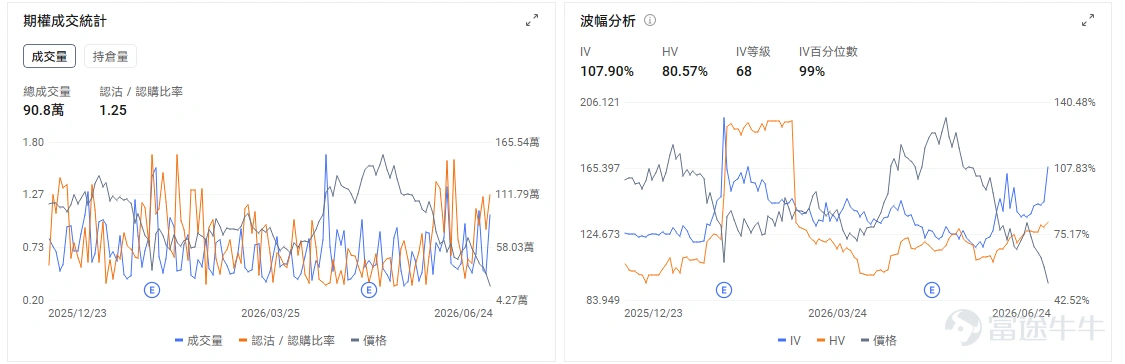
Task: Open the info tooltip next to 波幅分析
Action: 650,20
